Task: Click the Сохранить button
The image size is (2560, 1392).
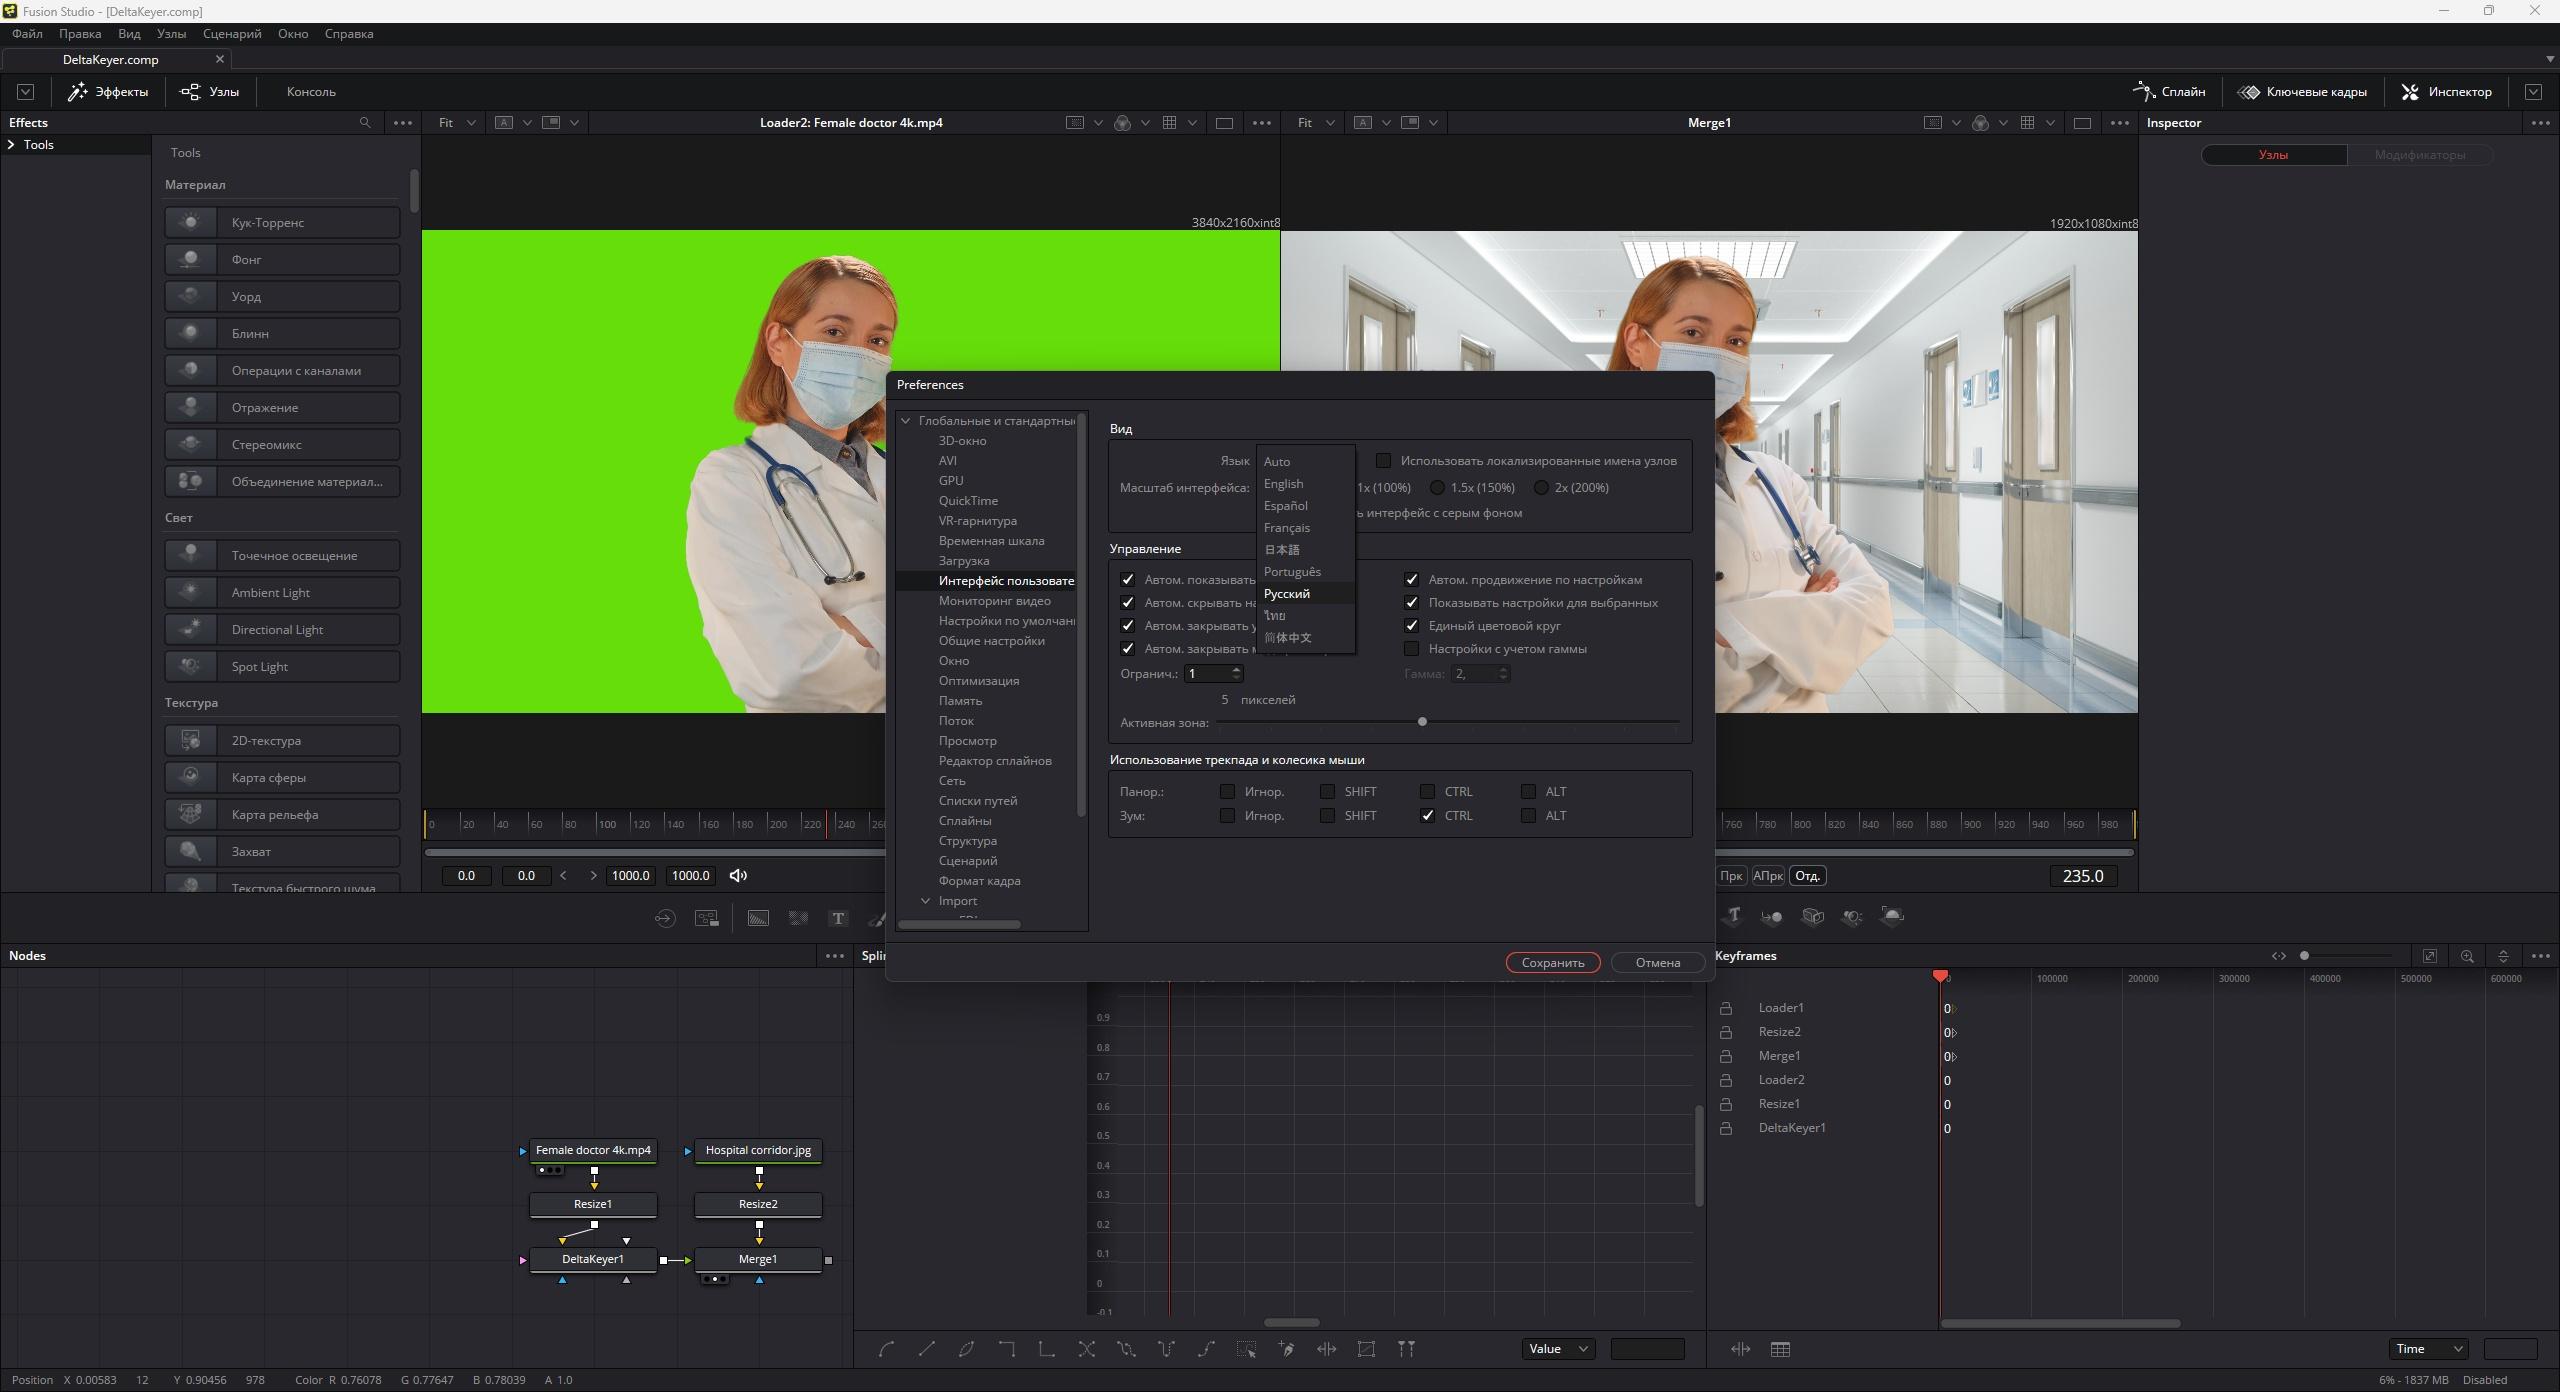Action: click(x=1552, y=963)
